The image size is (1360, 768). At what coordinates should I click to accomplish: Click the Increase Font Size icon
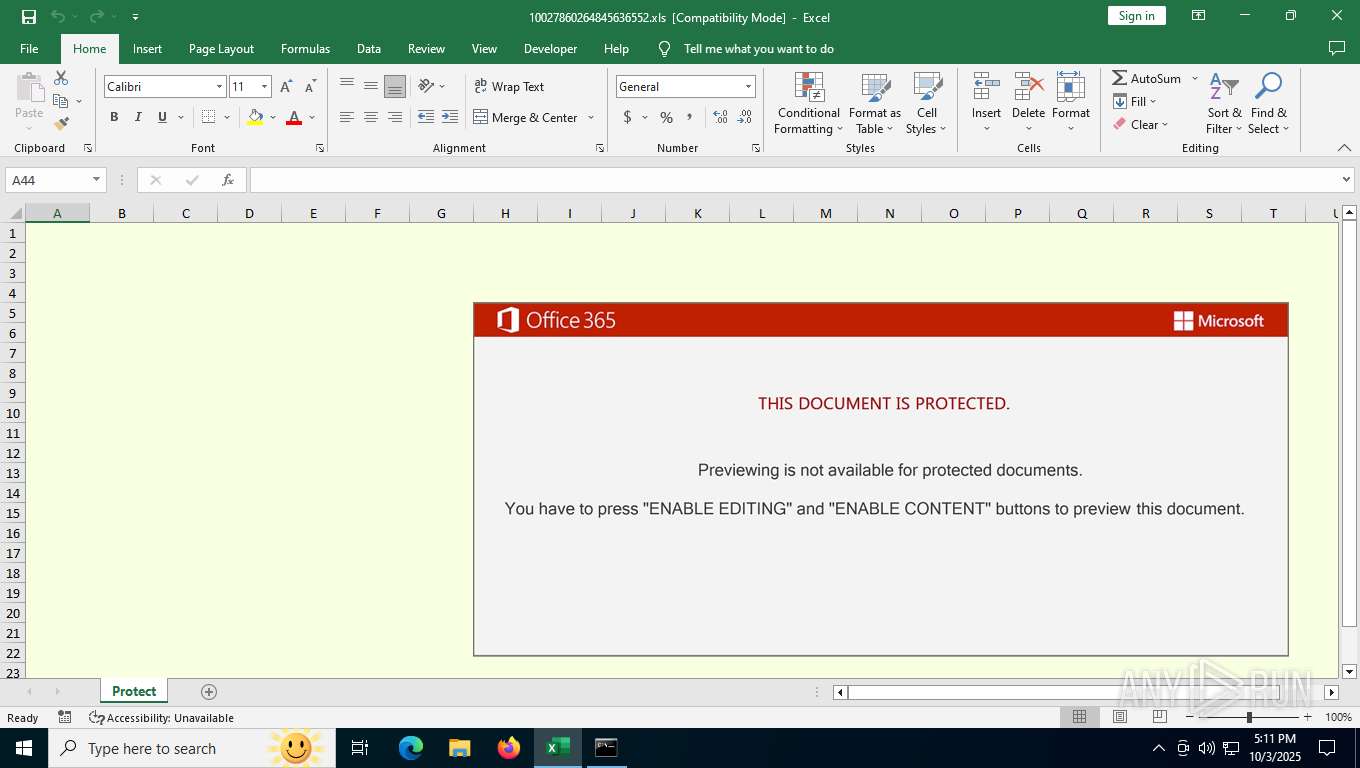pos(286,87)
